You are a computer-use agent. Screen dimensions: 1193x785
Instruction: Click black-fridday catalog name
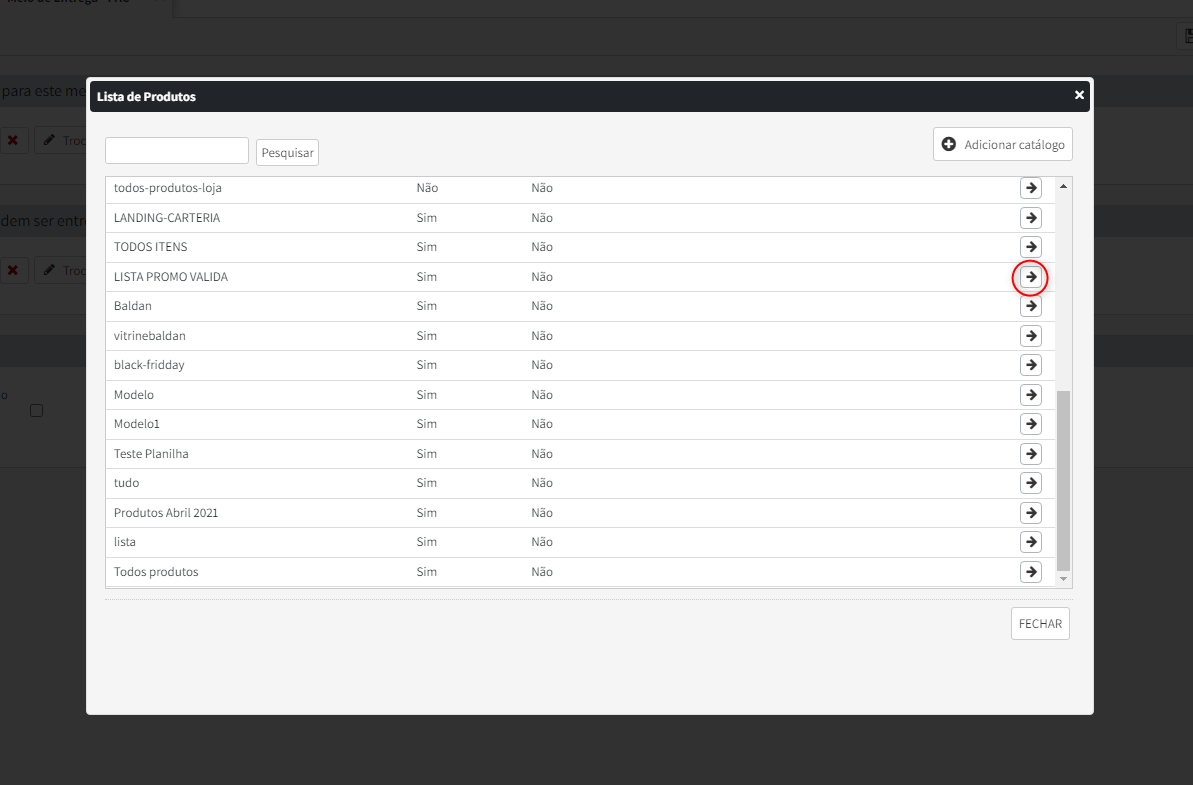[x=149, y=365]
